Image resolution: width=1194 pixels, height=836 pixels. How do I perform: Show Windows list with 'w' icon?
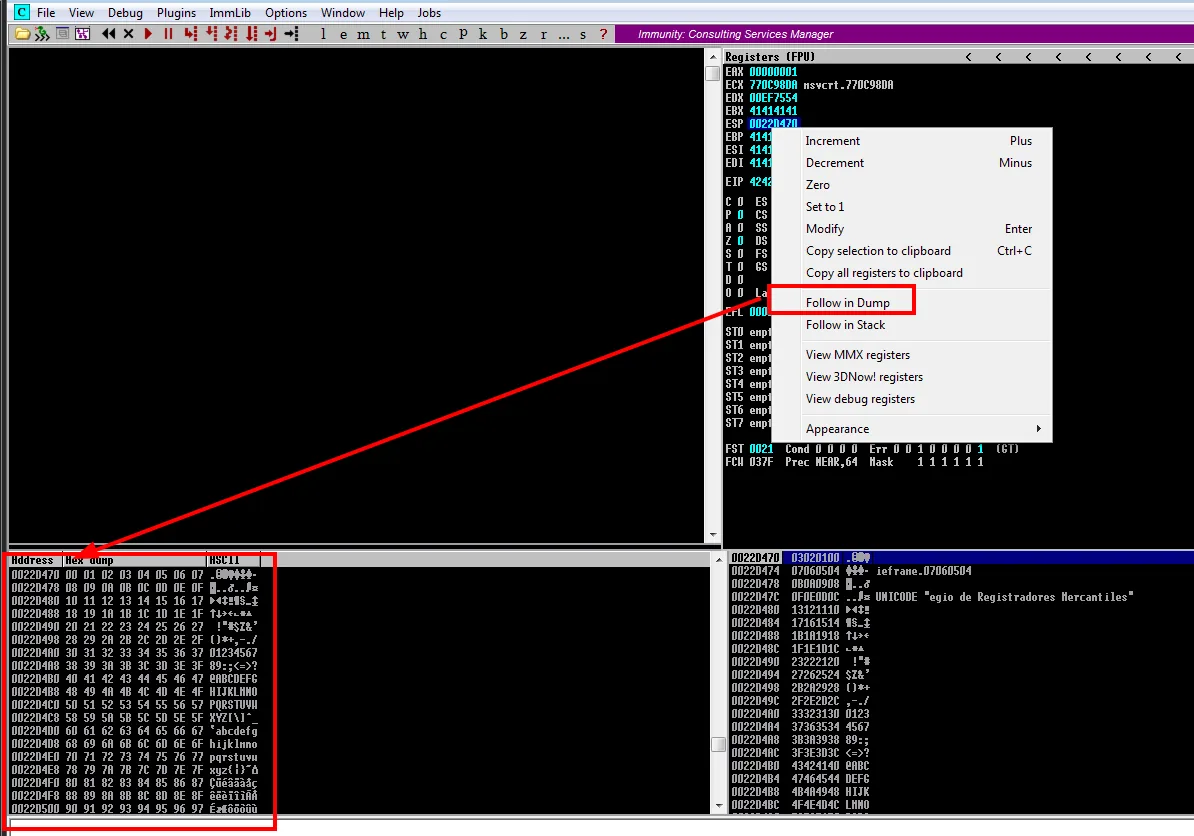(403, 34)
